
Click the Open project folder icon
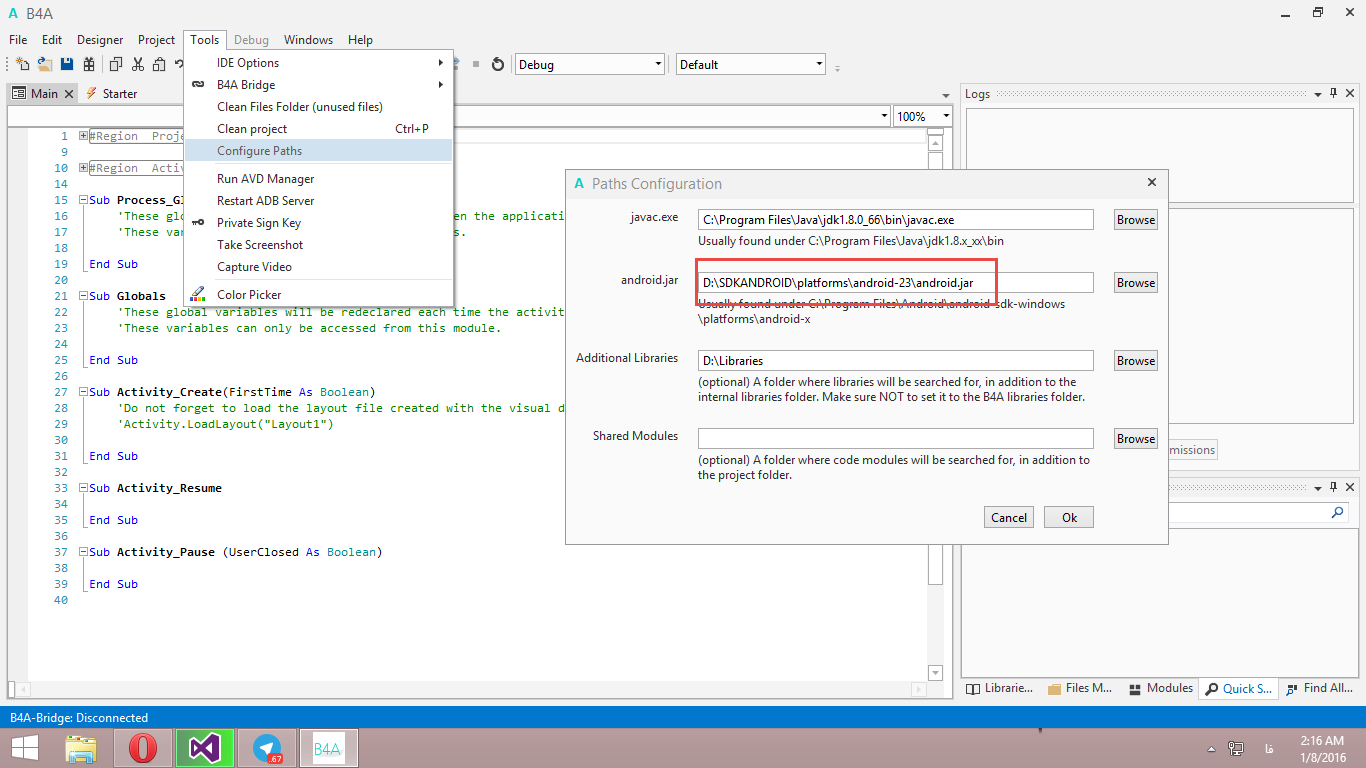coord(44,65)
